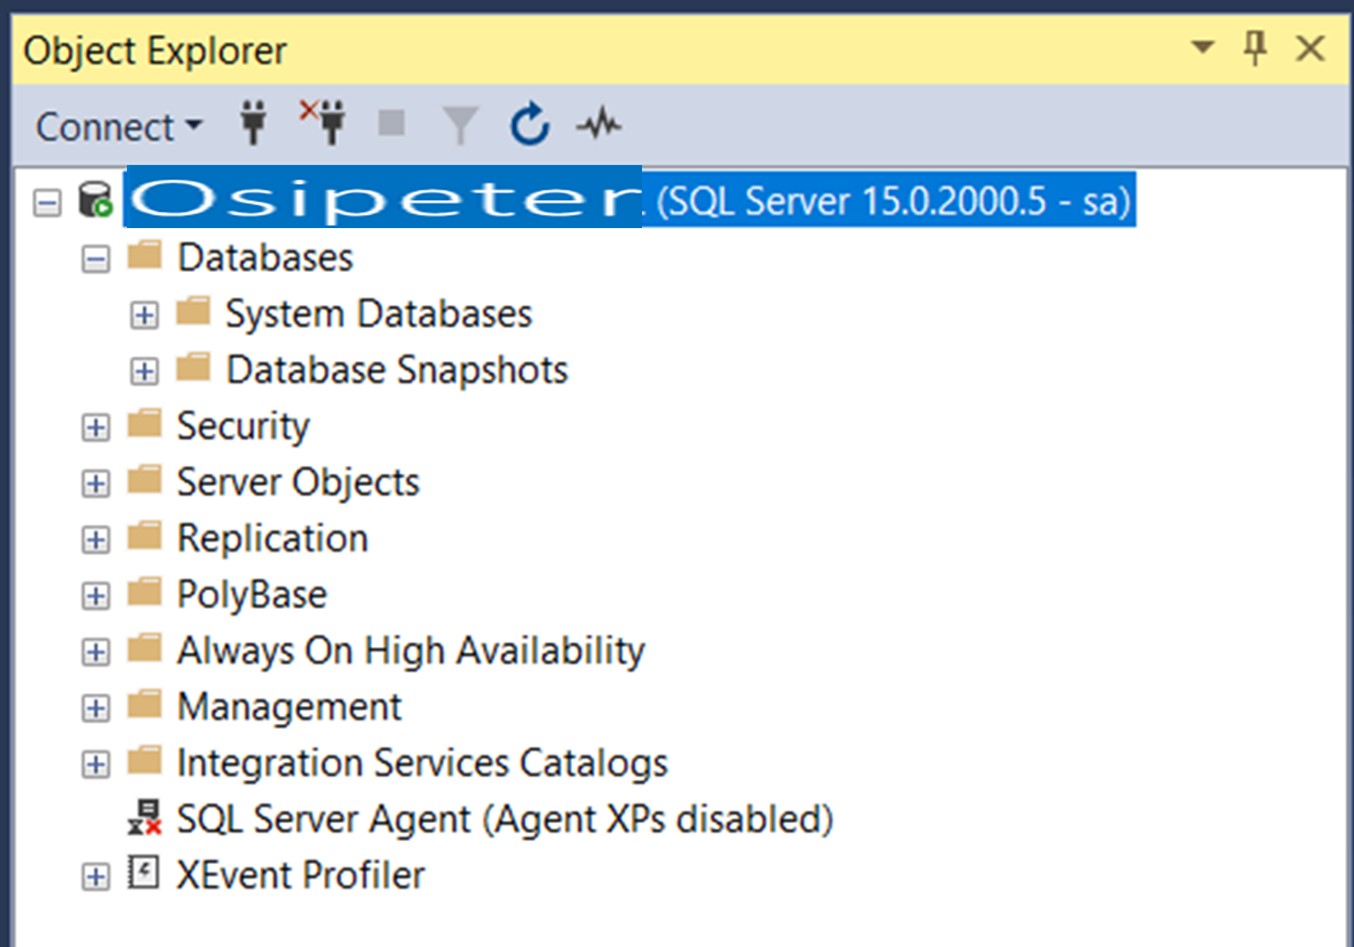
Task: Select the Management label
Action: pyautogui.click(x=289, y=707)
